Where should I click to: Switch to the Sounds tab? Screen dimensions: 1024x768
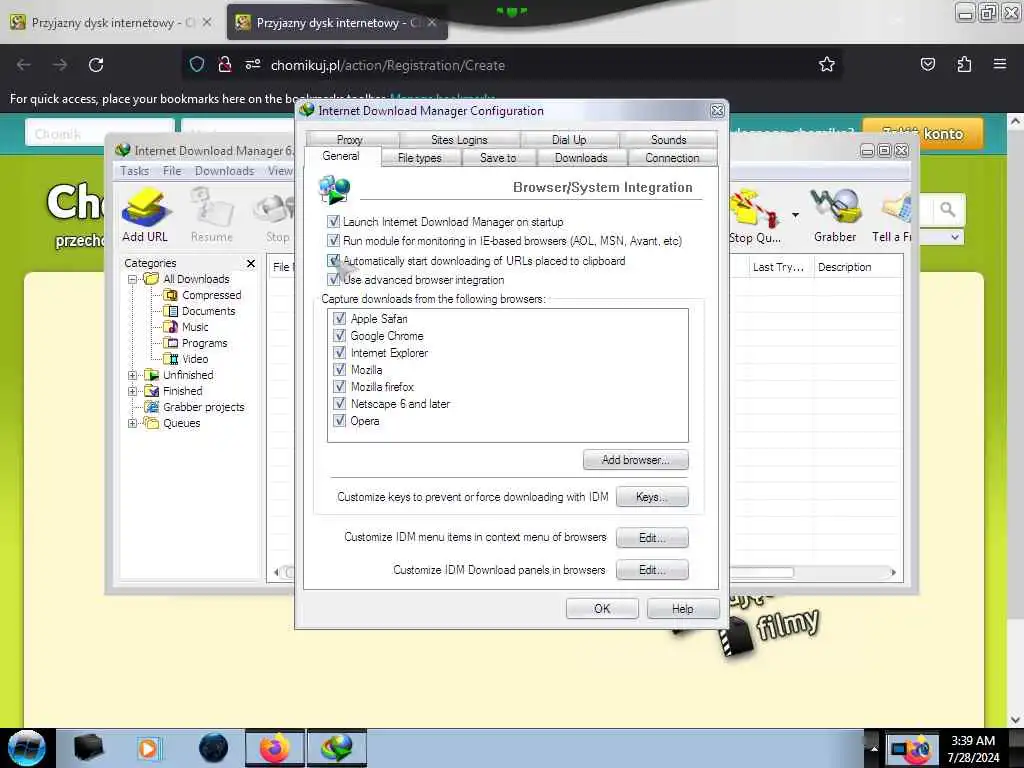coord(668,139)
